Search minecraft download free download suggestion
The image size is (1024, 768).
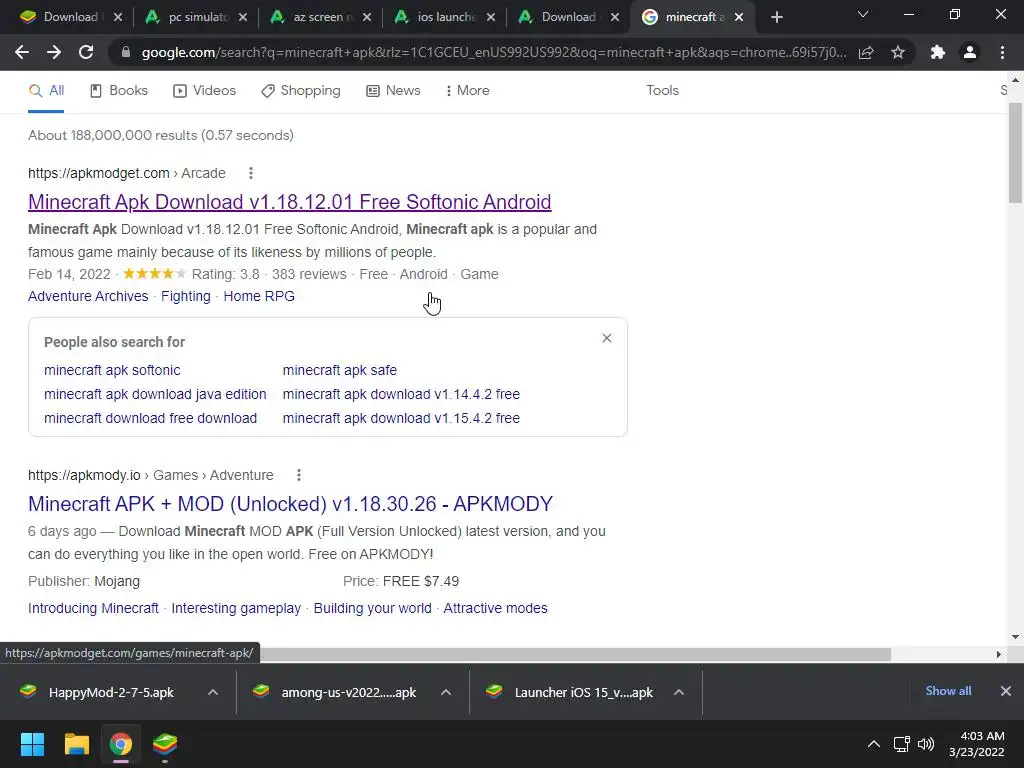click(x=150, y=419)
